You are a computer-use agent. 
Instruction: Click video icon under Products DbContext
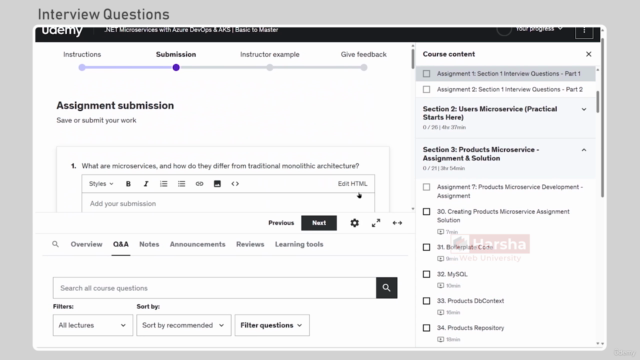coord(440,312)
